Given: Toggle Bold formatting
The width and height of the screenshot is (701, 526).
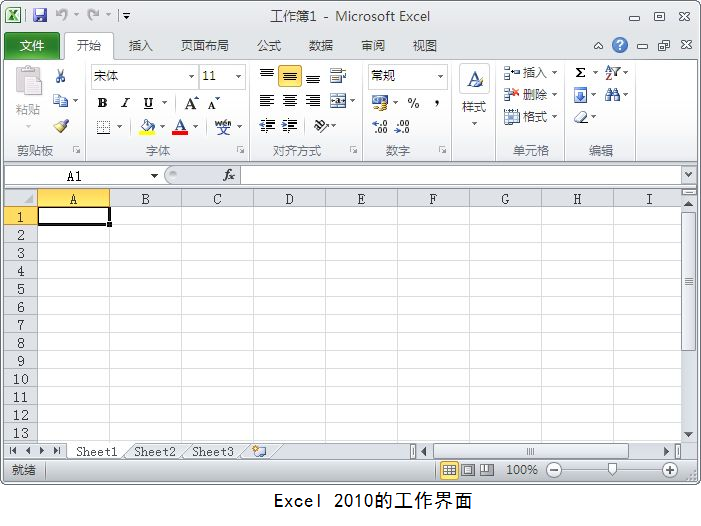Looking at the screenshot, I should coord(102,103).
